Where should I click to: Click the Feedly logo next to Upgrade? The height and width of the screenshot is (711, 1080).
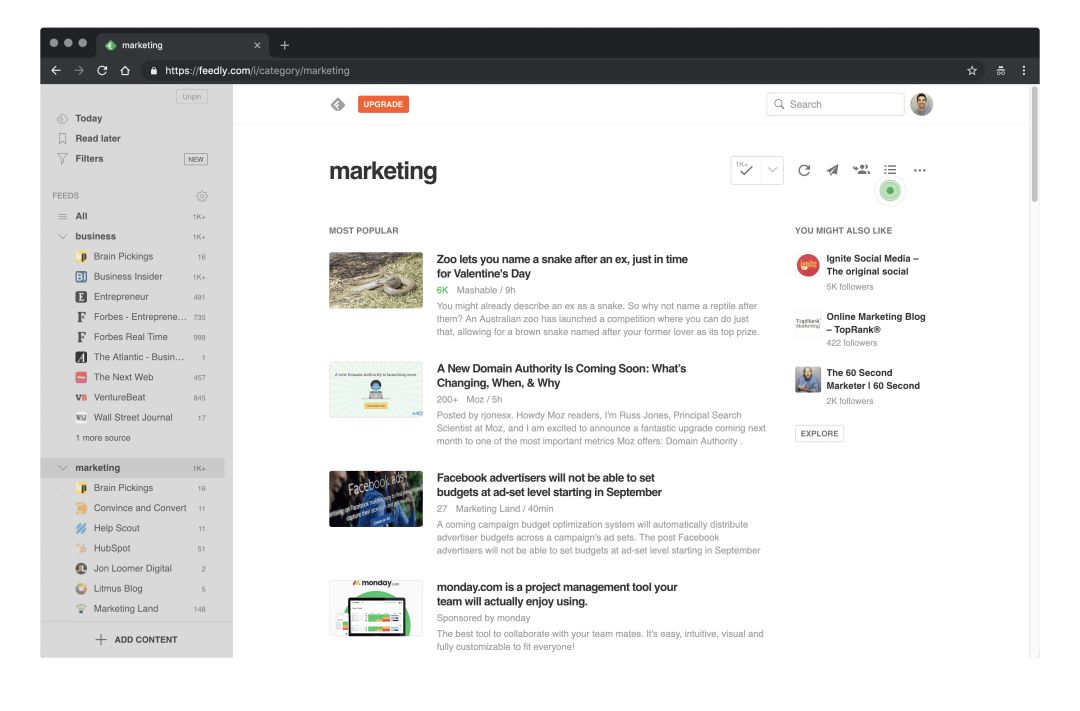pos(338,104)
